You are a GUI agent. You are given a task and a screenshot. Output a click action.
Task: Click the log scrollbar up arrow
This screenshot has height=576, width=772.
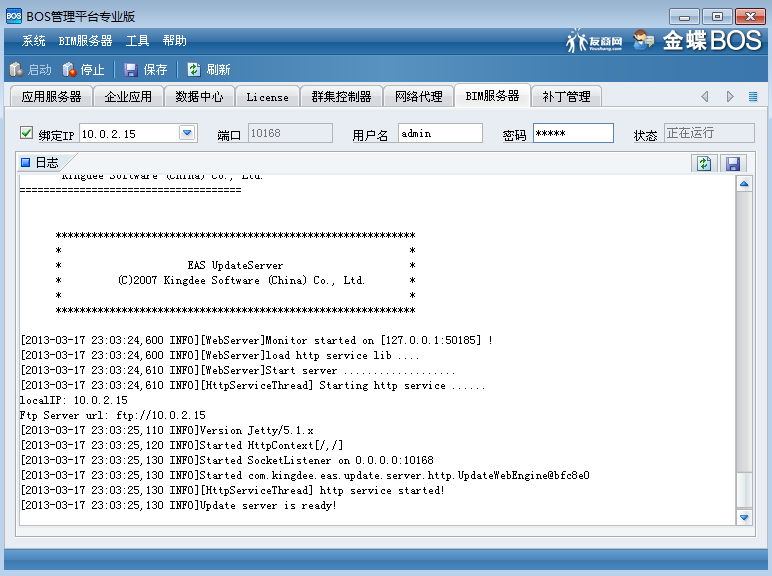(744, 184)
